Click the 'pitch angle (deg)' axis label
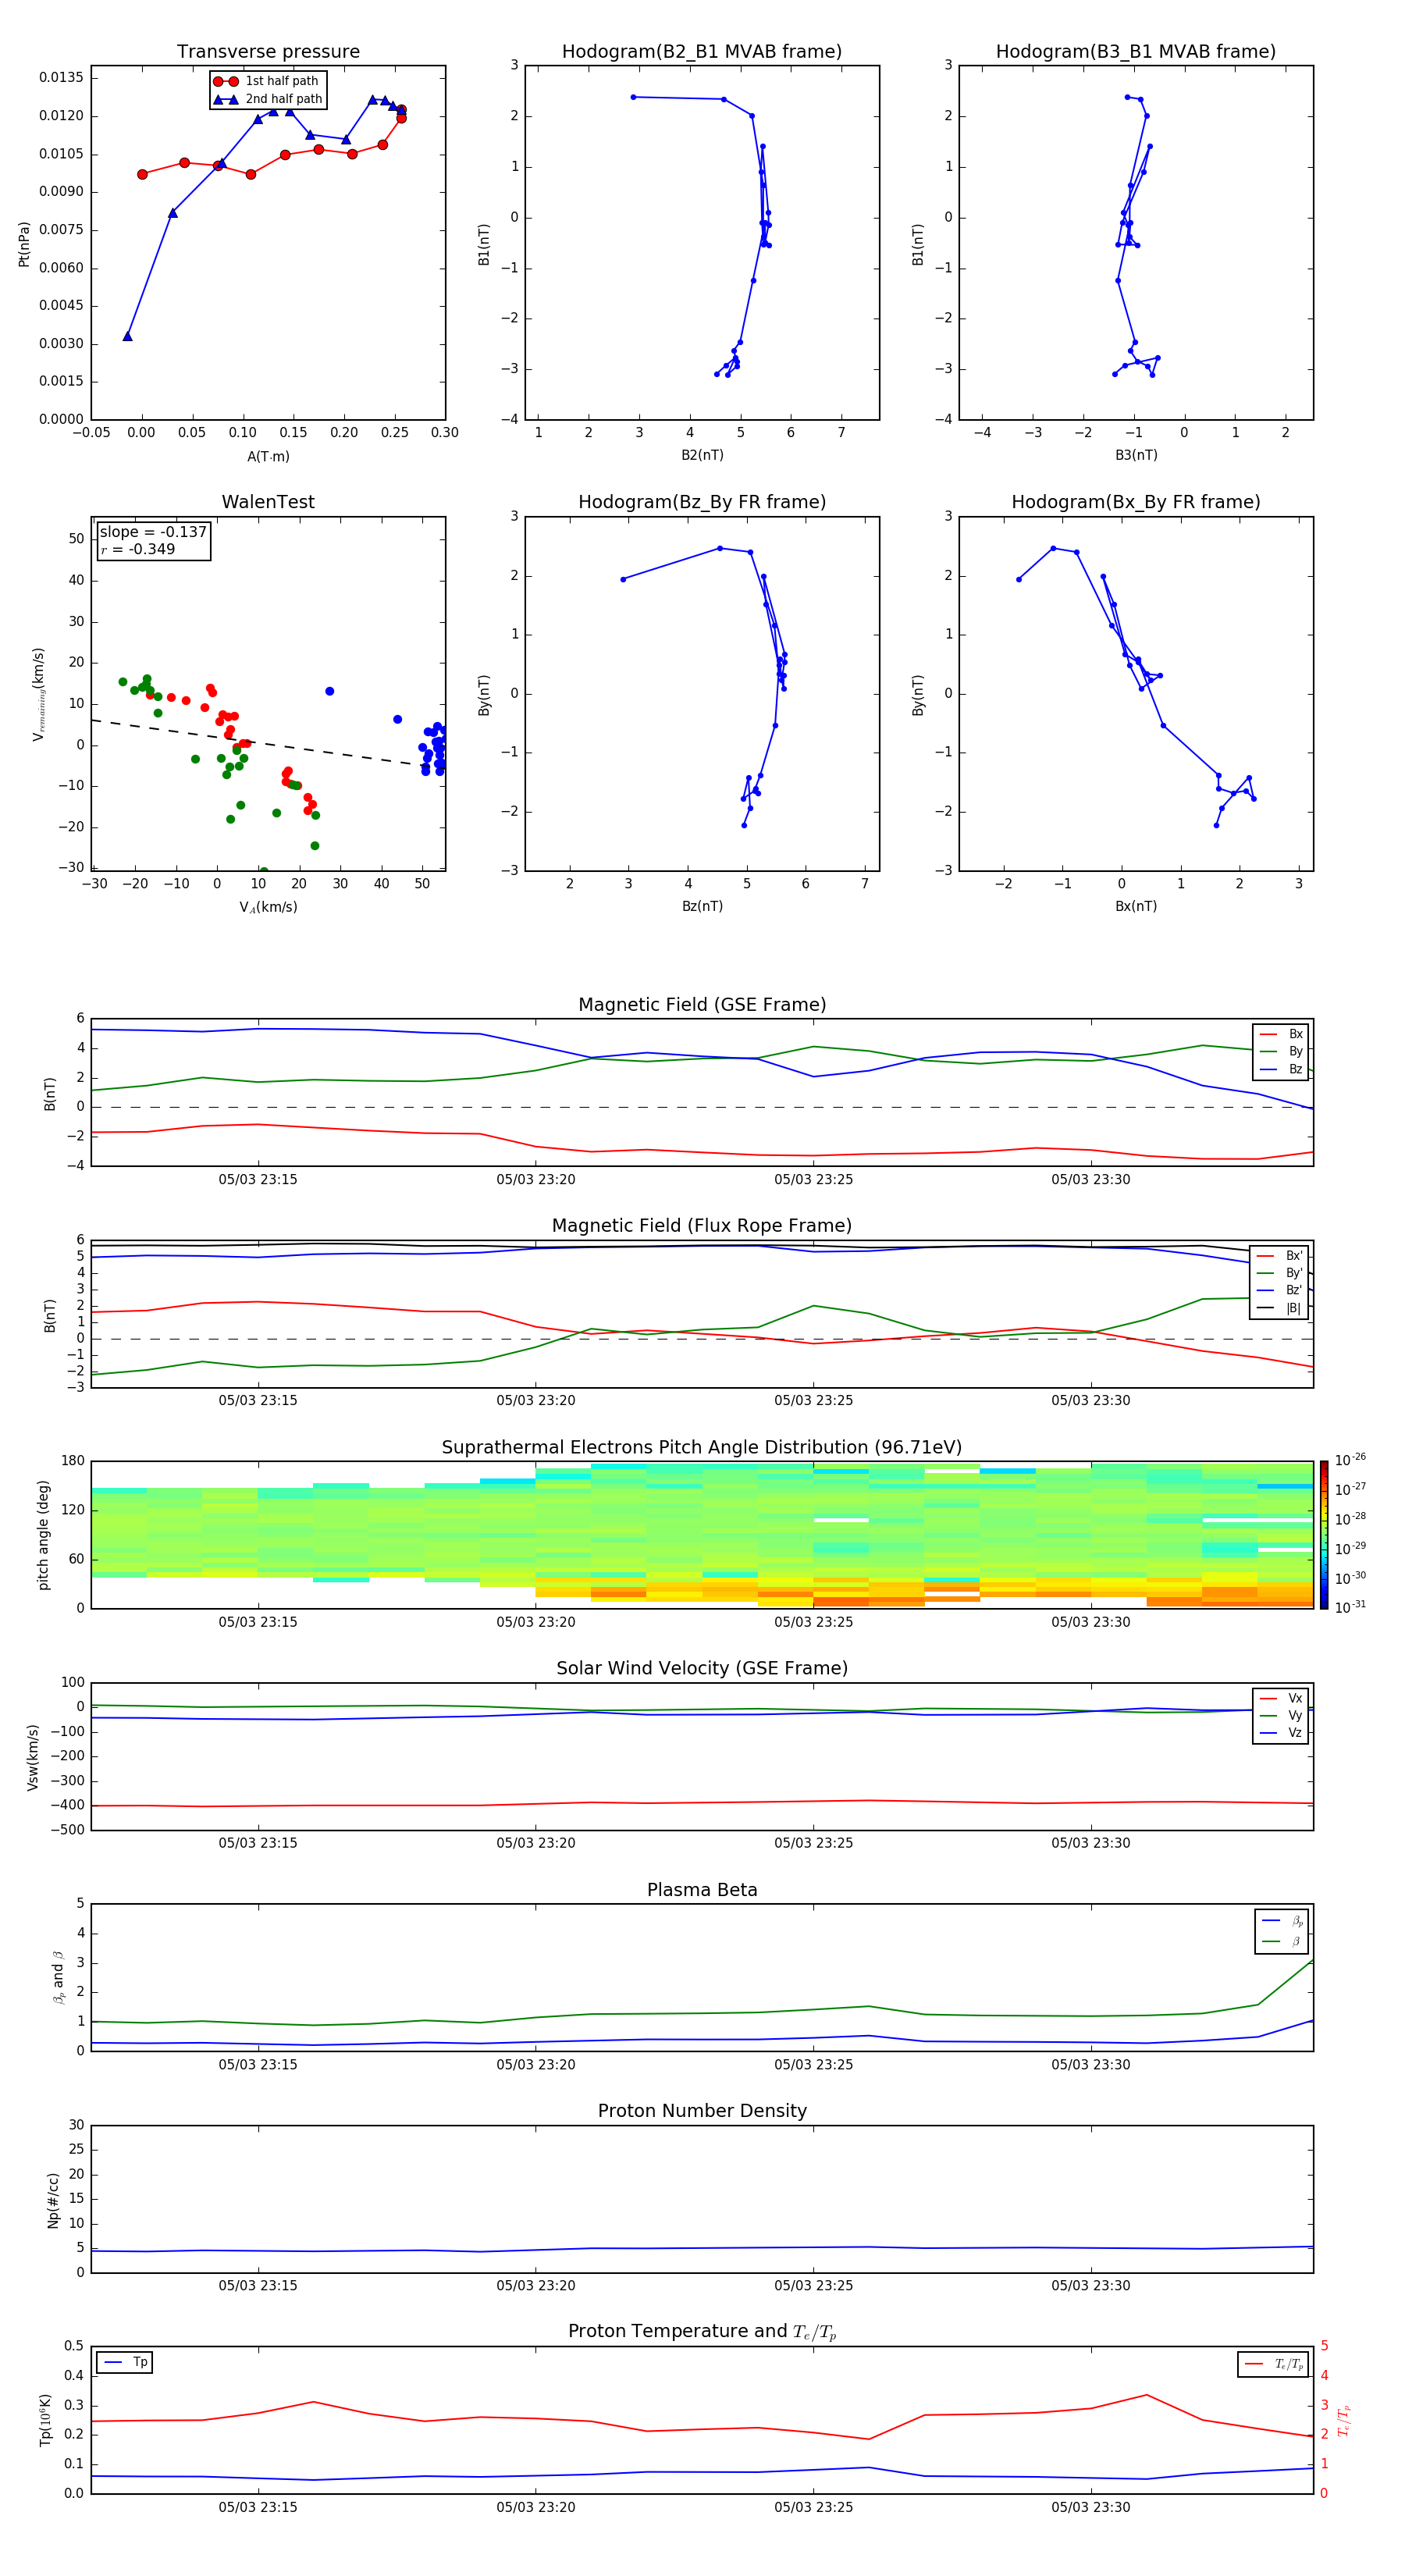 pos(43,1535)
